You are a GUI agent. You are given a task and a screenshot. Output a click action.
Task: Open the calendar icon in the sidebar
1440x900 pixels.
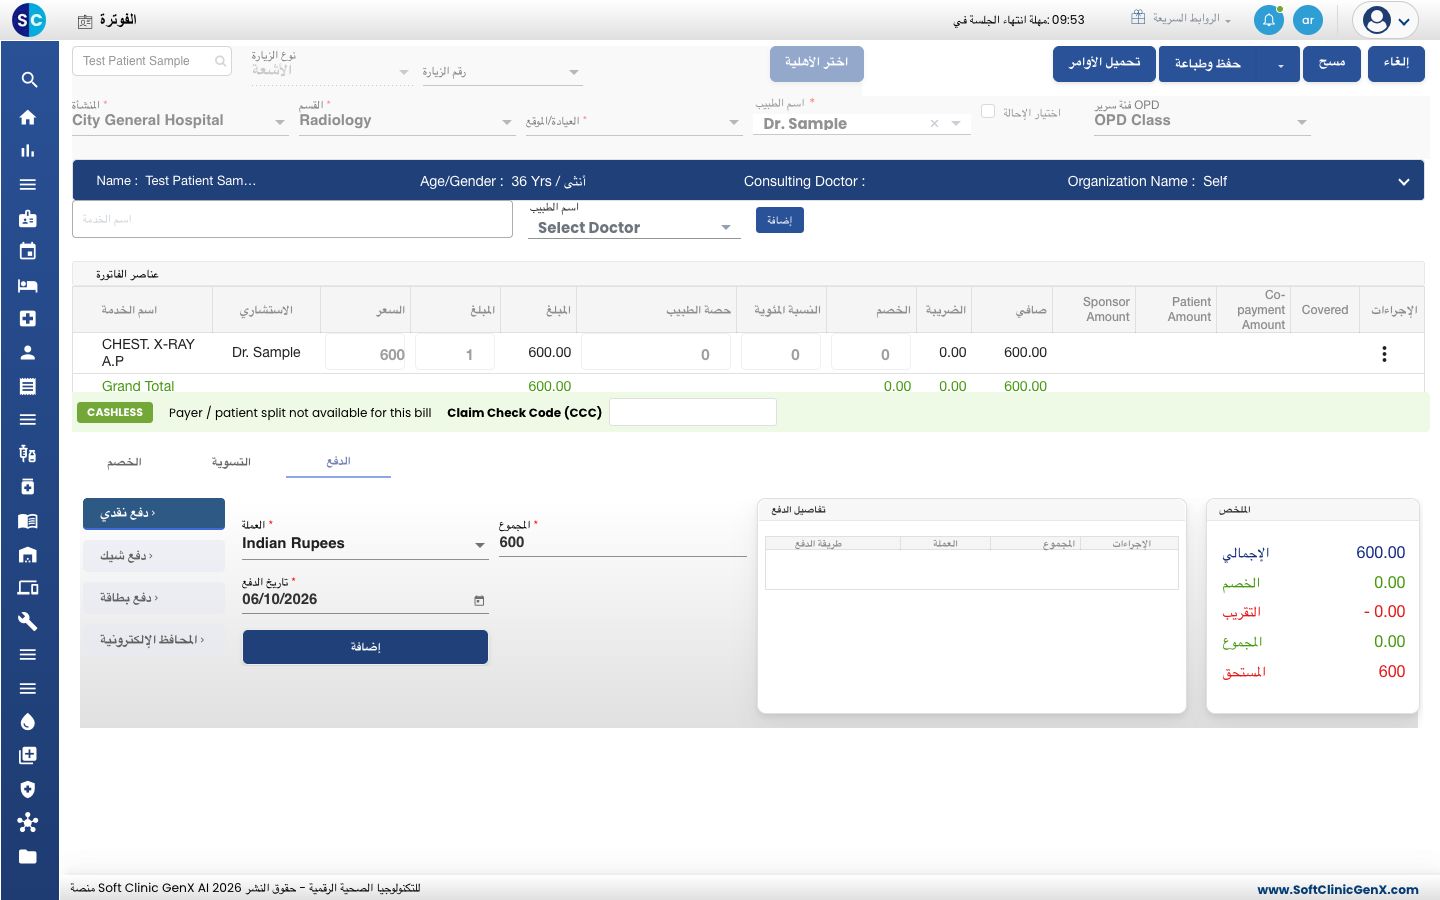coord(28,251)
